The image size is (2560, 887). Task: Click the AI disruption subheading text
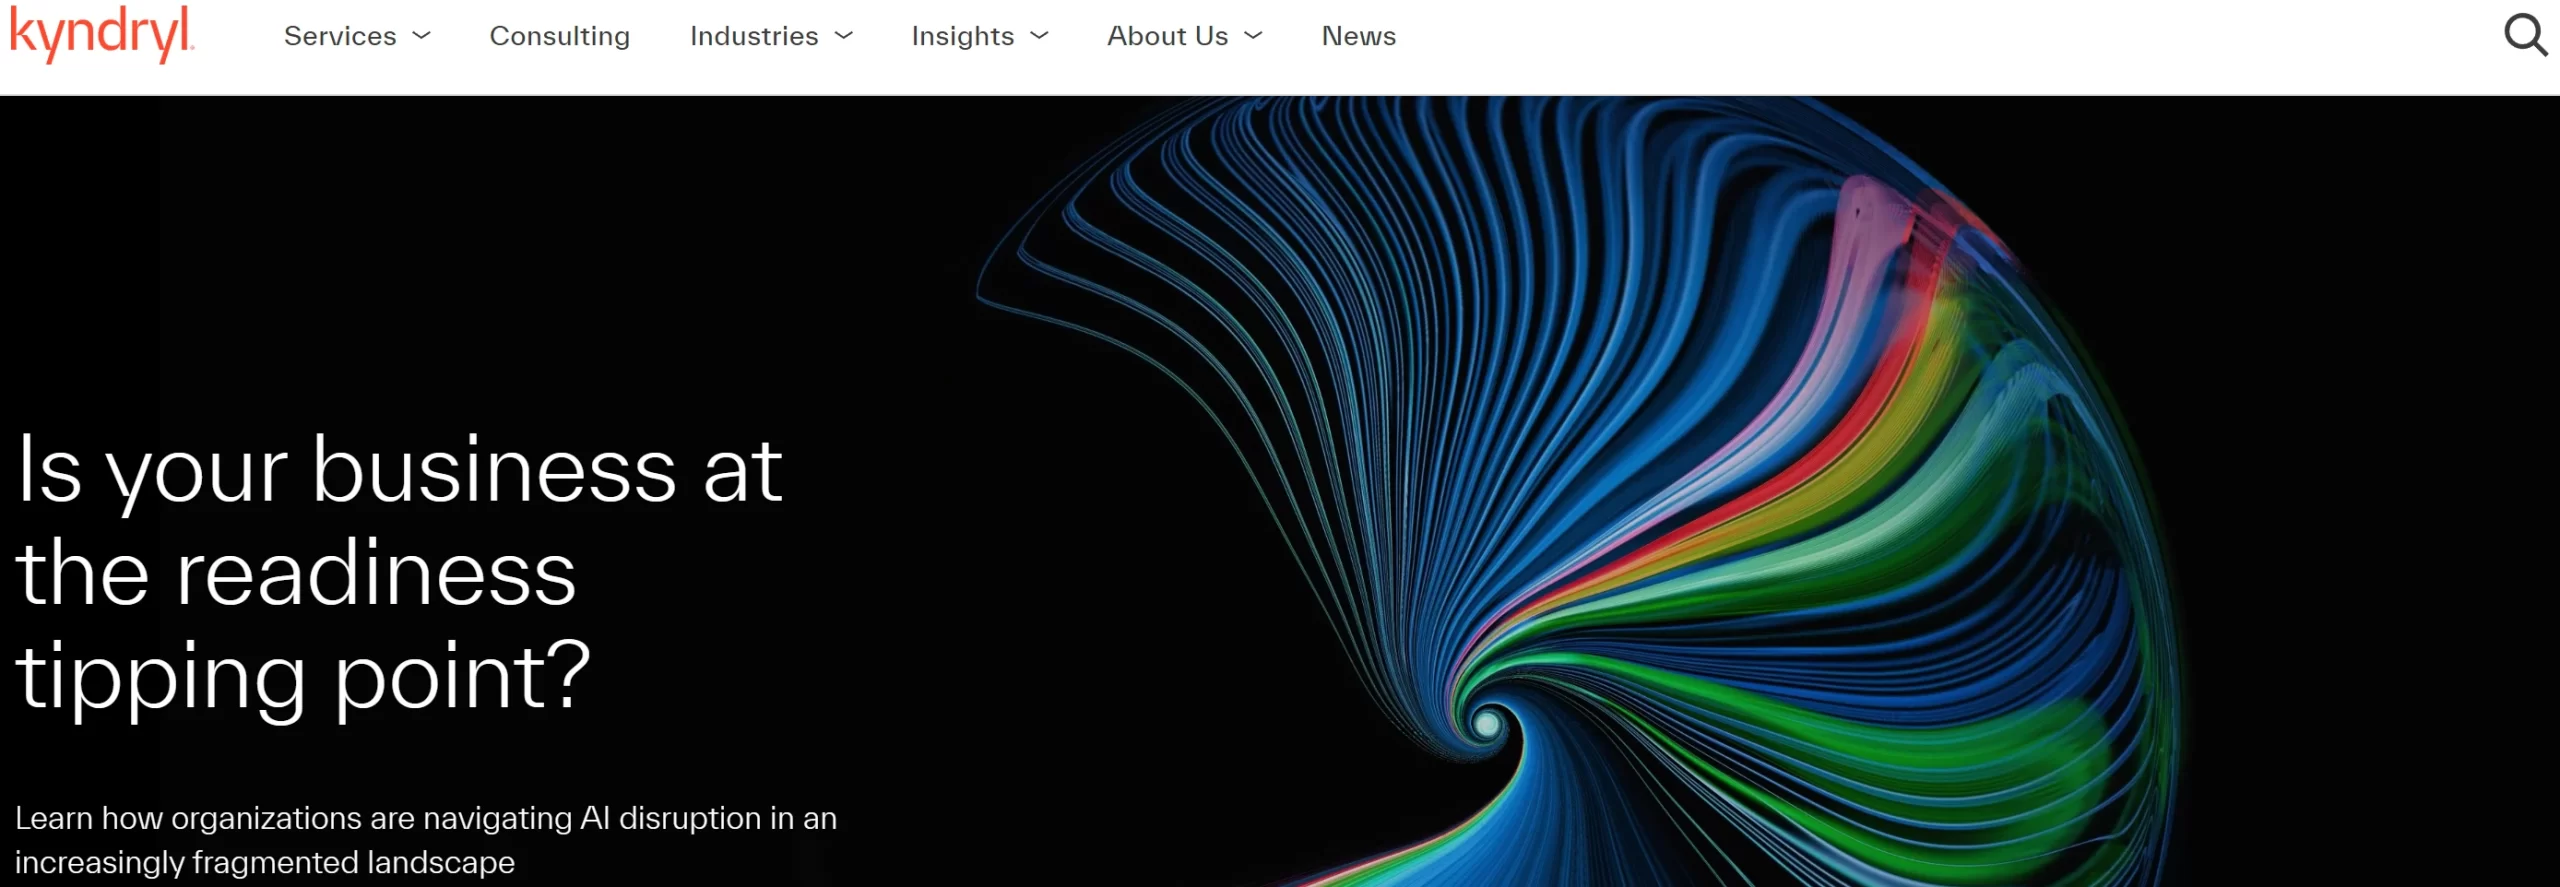[x=425, y=839]
